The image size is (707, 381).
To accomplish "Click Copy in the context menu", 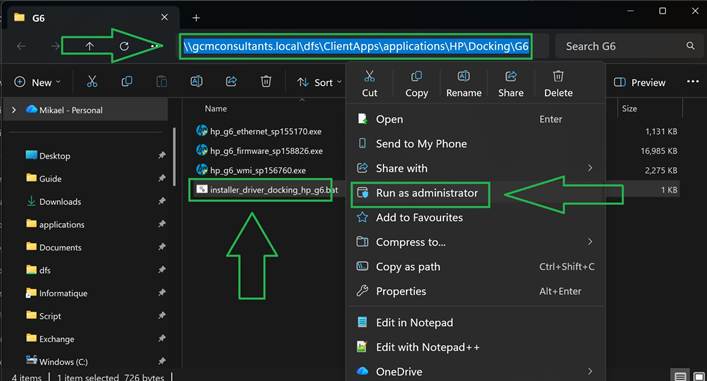I will [416, 84].
